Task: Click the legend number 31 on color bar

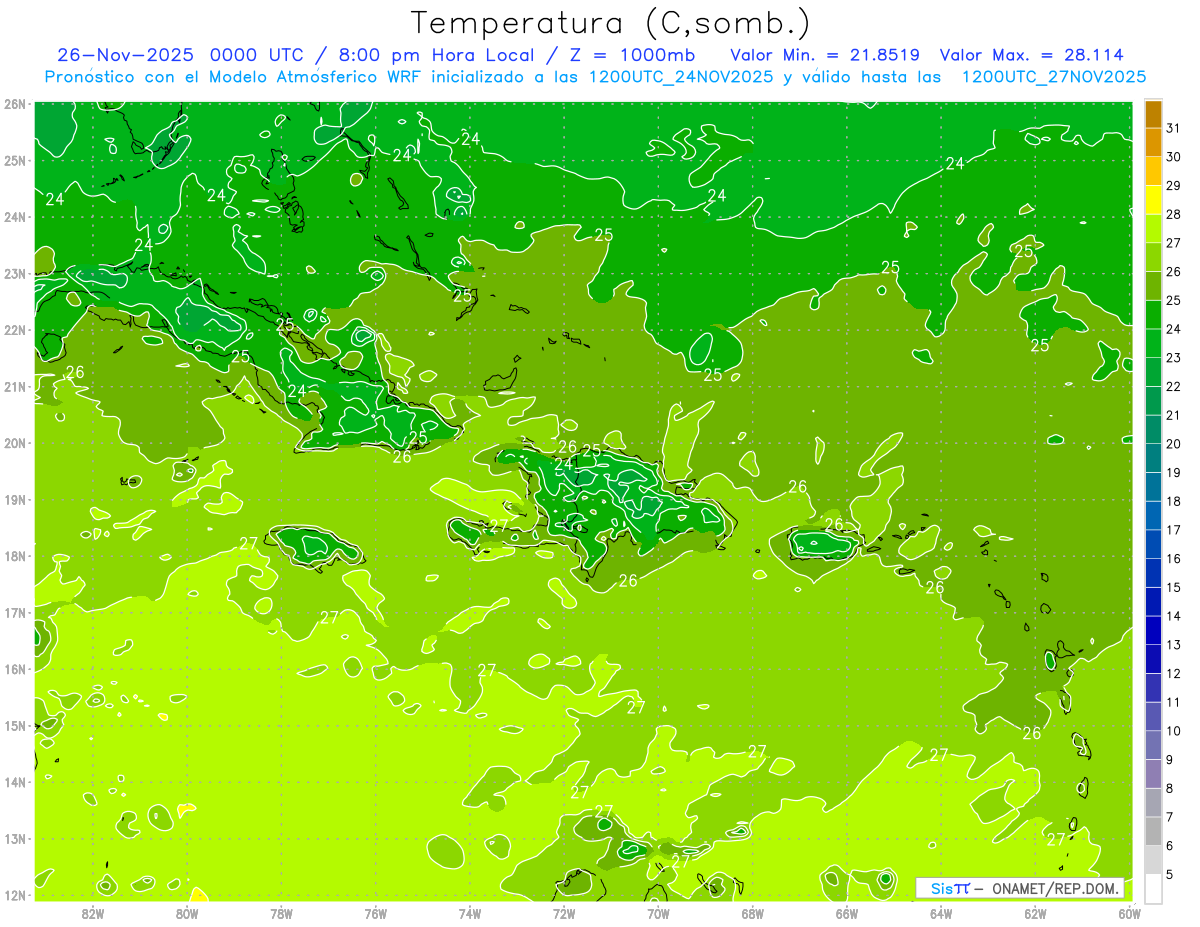Action: point(1174,128)
